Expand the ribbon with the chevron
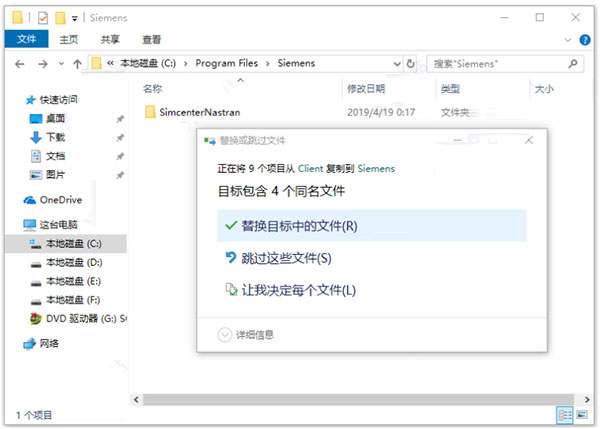This screenshot has width=600, height=429. click(567, 40)
